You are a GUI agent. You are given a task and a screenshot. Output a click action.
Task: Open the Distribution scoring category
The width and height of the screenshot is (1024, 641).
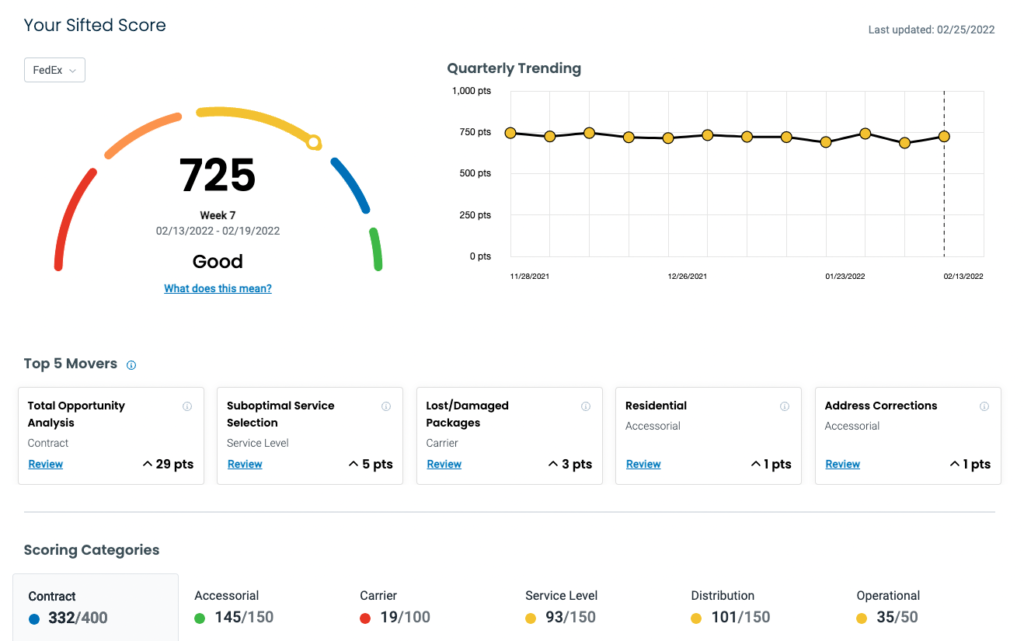tap(722, 606)
